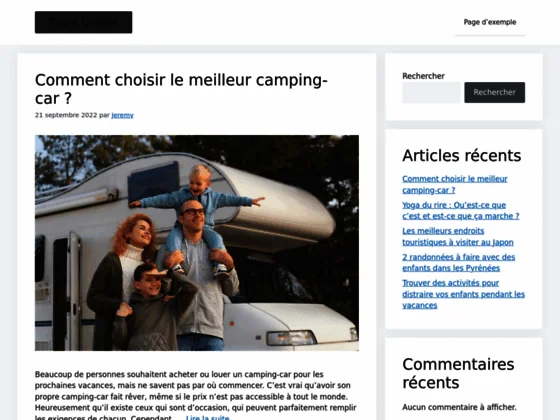Open recent article on choosing the best camping-car

pyautogui.click(x=455, y=184)
